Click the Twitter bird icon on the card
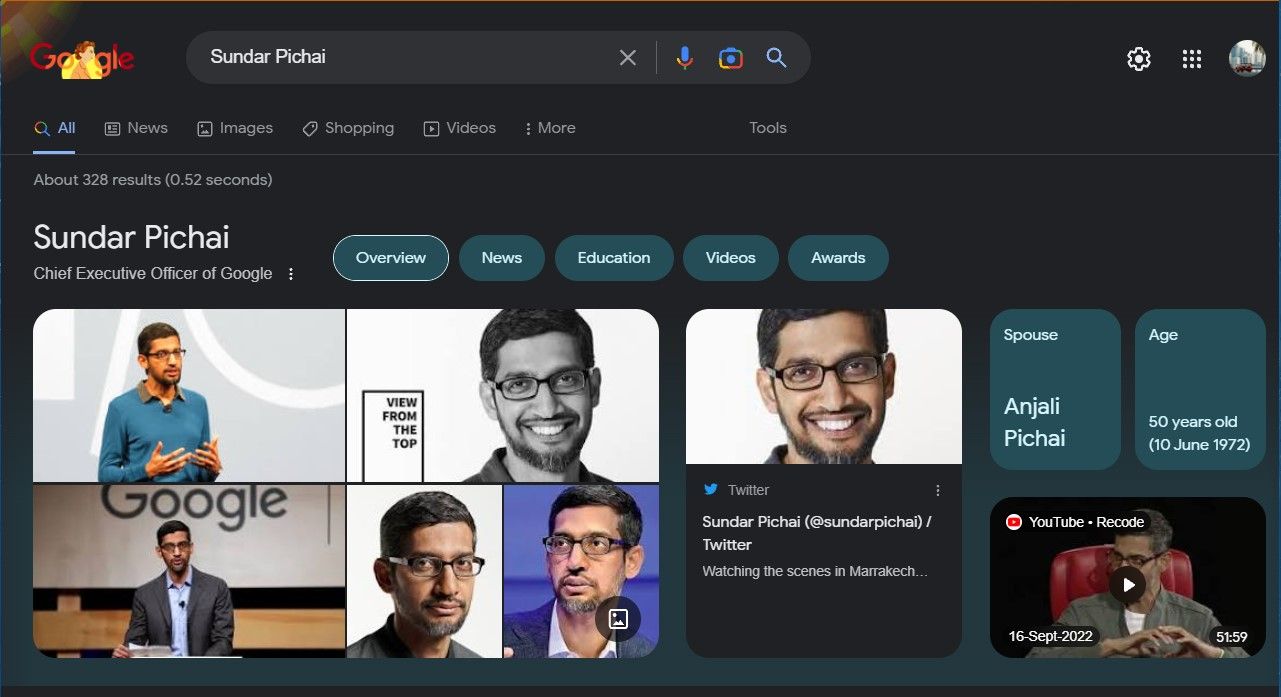Viewport: 1281px width, 697px height. [711, 489]
